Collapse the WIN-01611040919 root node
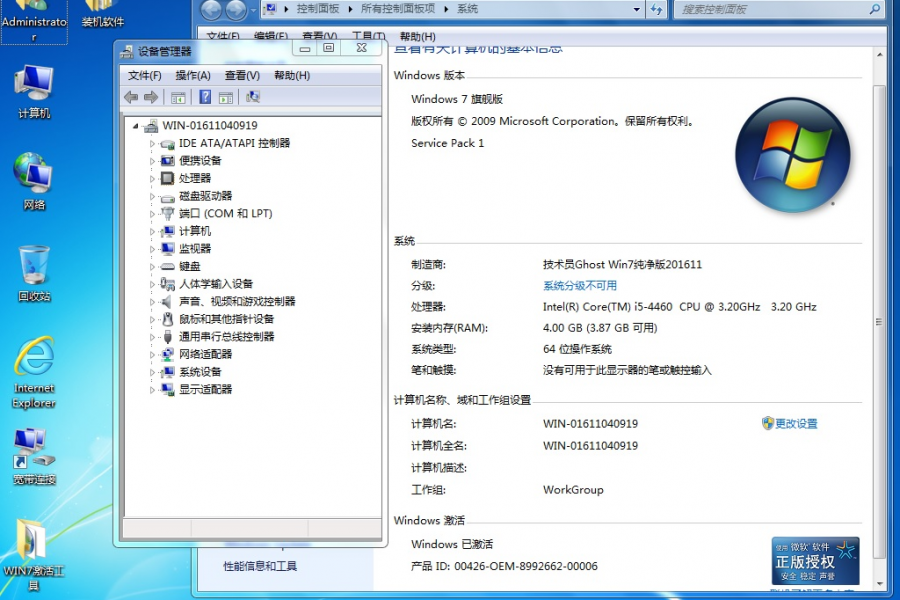Viewport: 900px width, 600px height. tap(135, 126)
